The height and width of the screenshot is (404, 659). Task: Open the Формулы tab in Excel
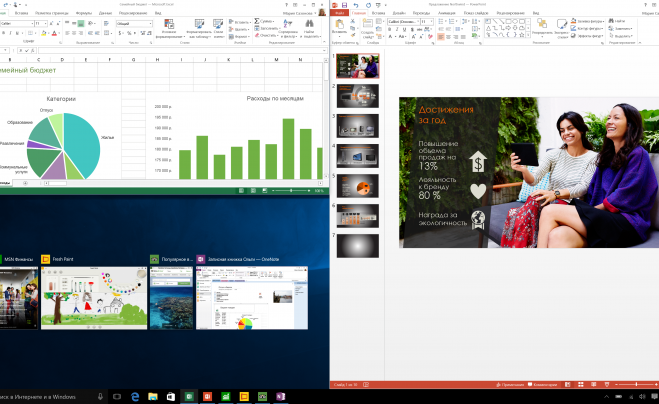click(x=84, y=13)
